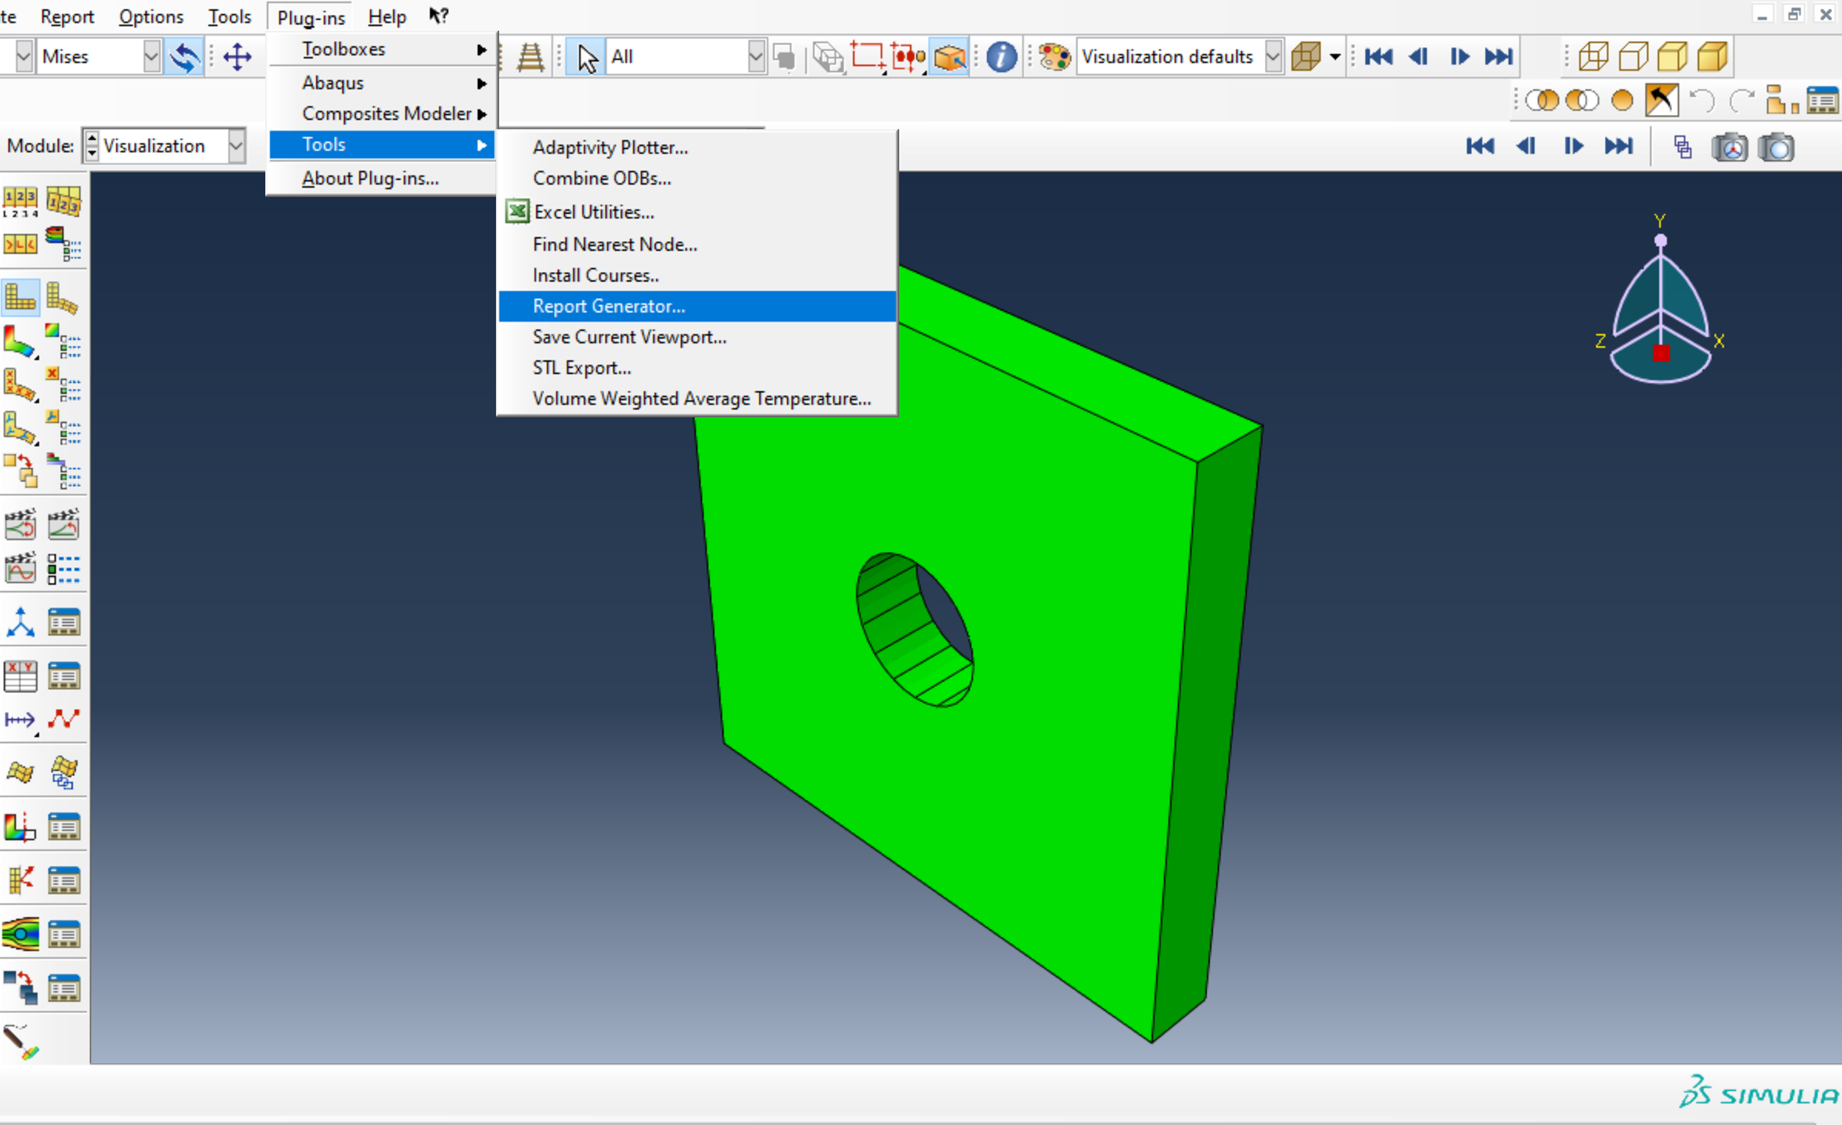Click the Query information icon
Screen dimensions: 1842x1125
pyautogui.click(x=1000, y=57)
